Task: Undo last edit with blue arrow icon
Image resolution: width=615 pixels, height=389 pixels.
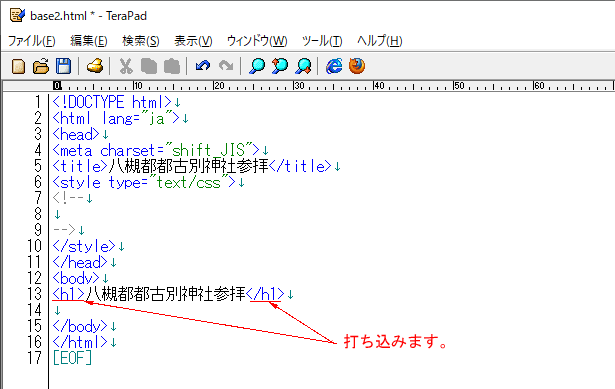Action: click(x=203, y=66)
